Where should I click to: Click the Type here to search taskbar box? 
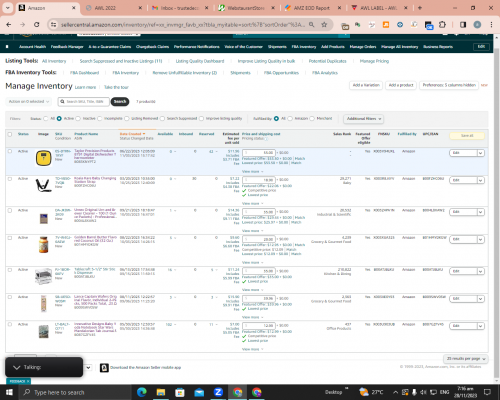coord(76,392)
